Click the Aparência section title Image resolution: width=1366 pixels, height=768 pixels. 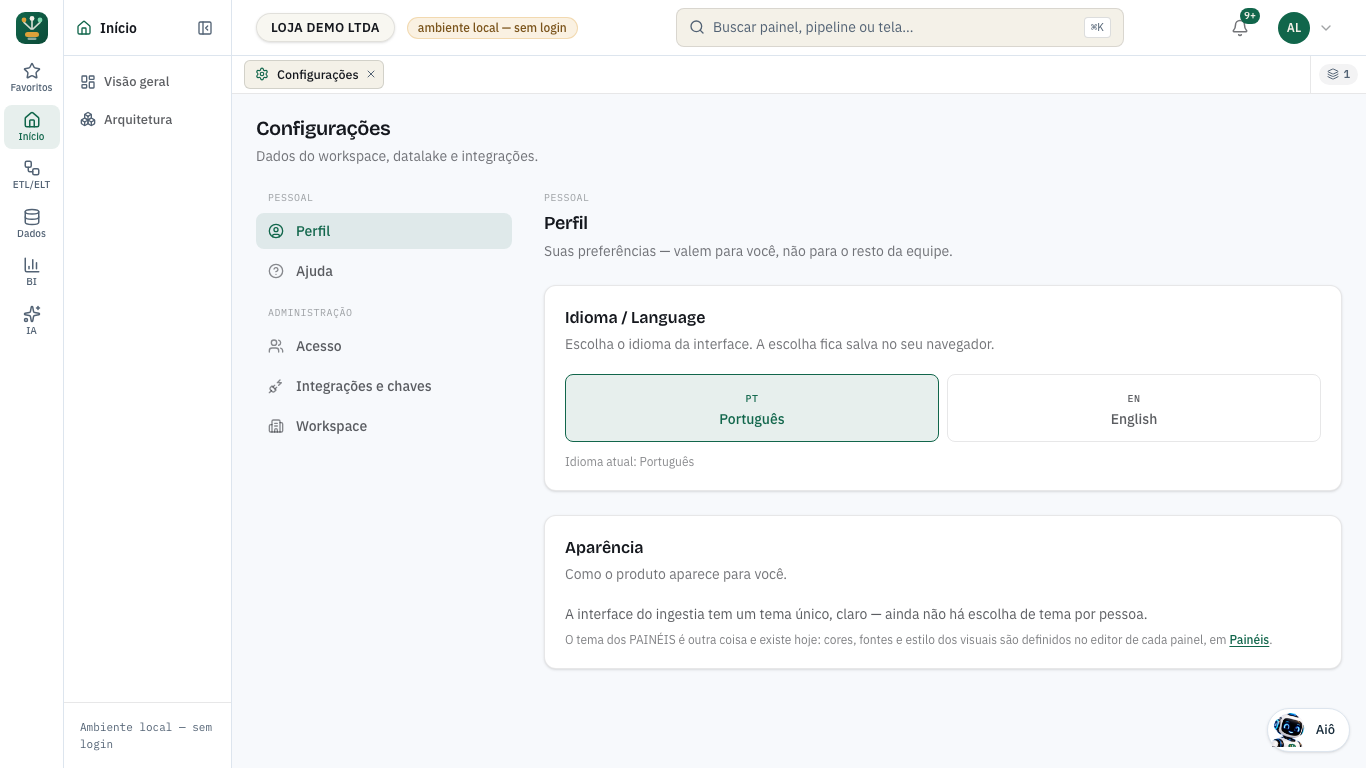click(x=604, y=548)
